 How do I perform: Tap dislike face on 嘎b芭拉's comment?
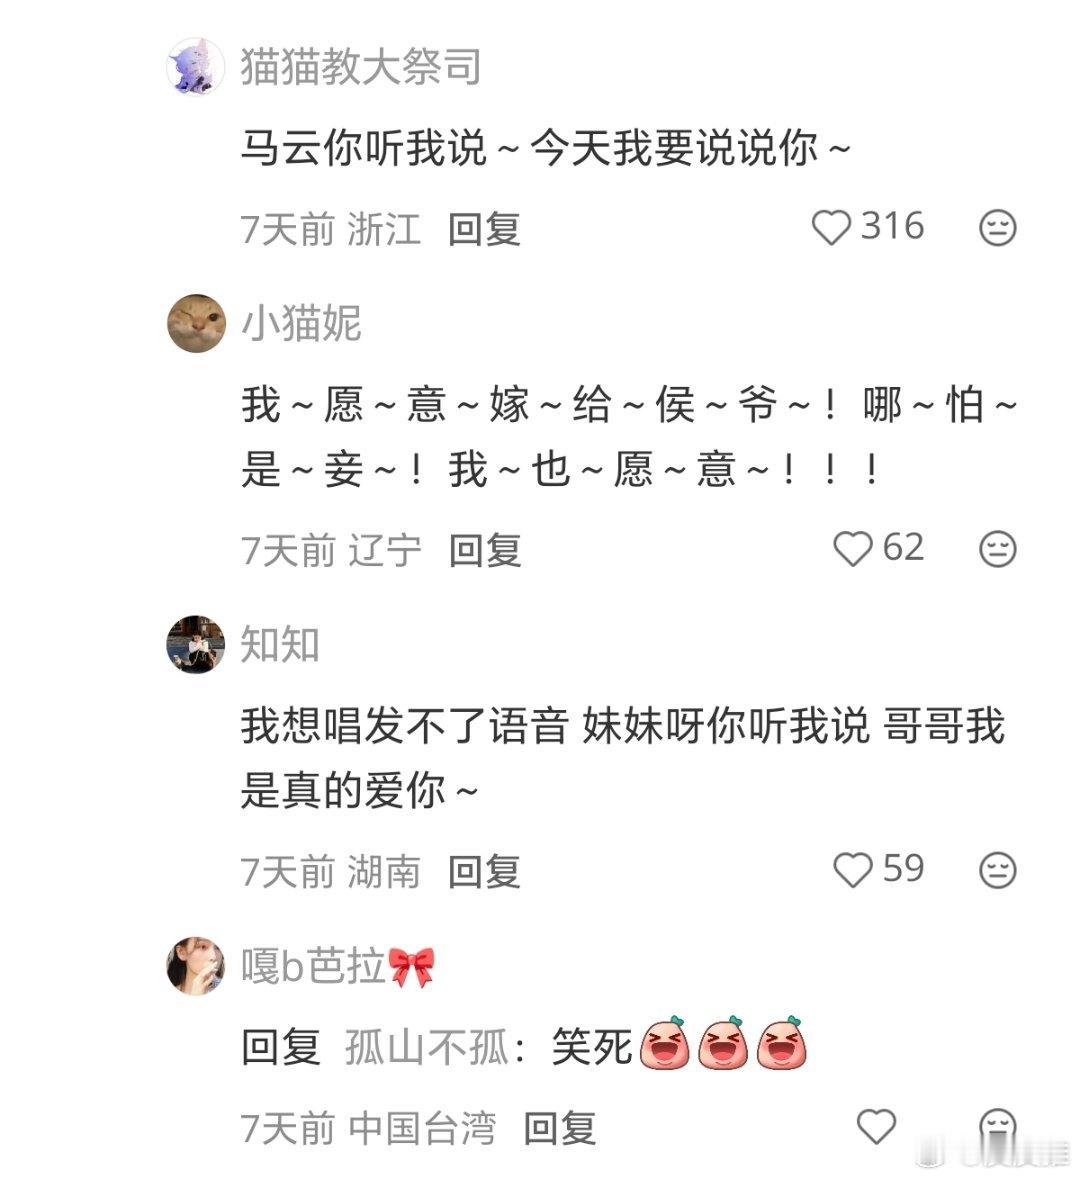[998, 1126]
